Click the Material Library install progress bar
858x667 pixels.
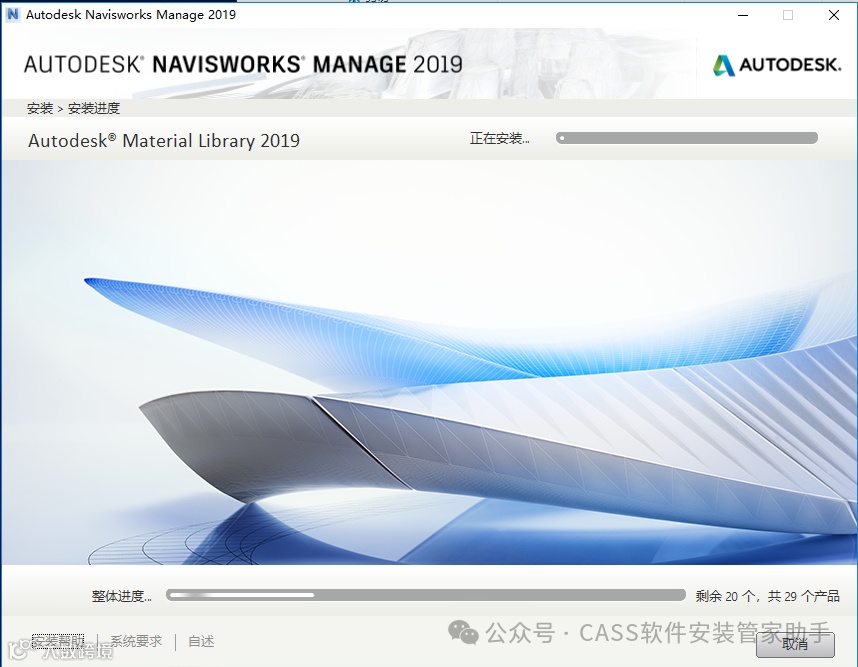(x=687, y=138)
